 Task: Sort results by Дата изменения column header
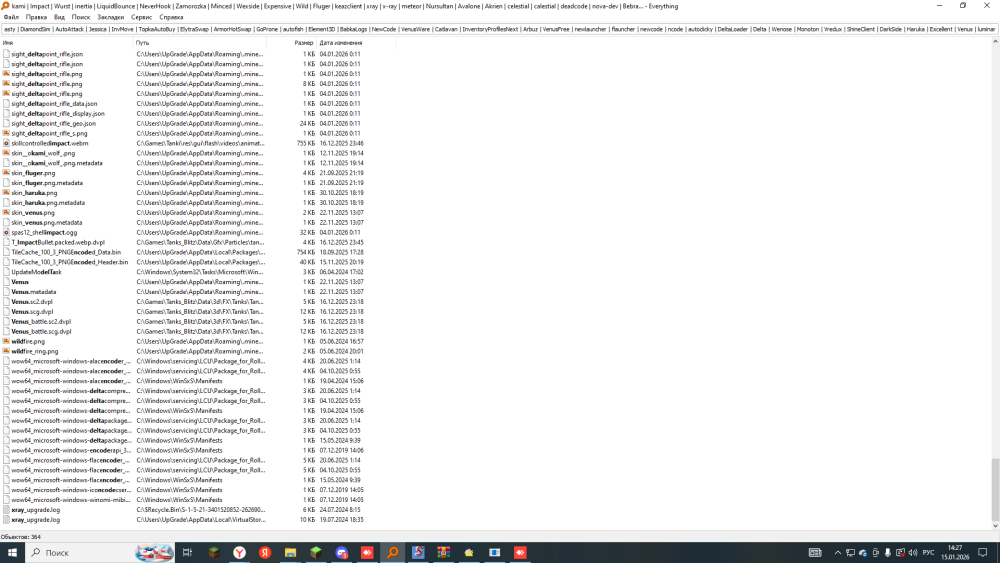click(x=356, y=43)
